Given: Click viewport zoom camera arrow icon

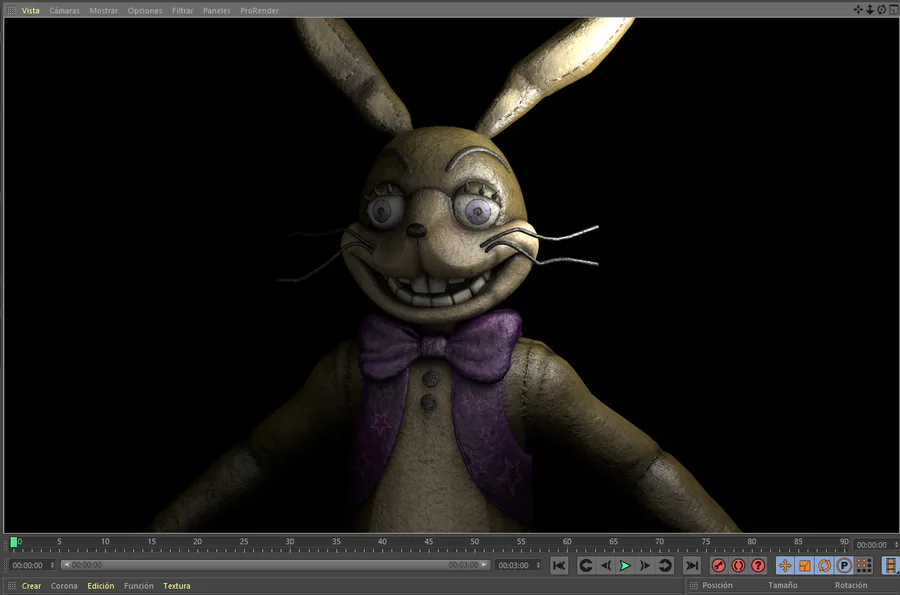Looking at the screenshot, I should 870,10.
